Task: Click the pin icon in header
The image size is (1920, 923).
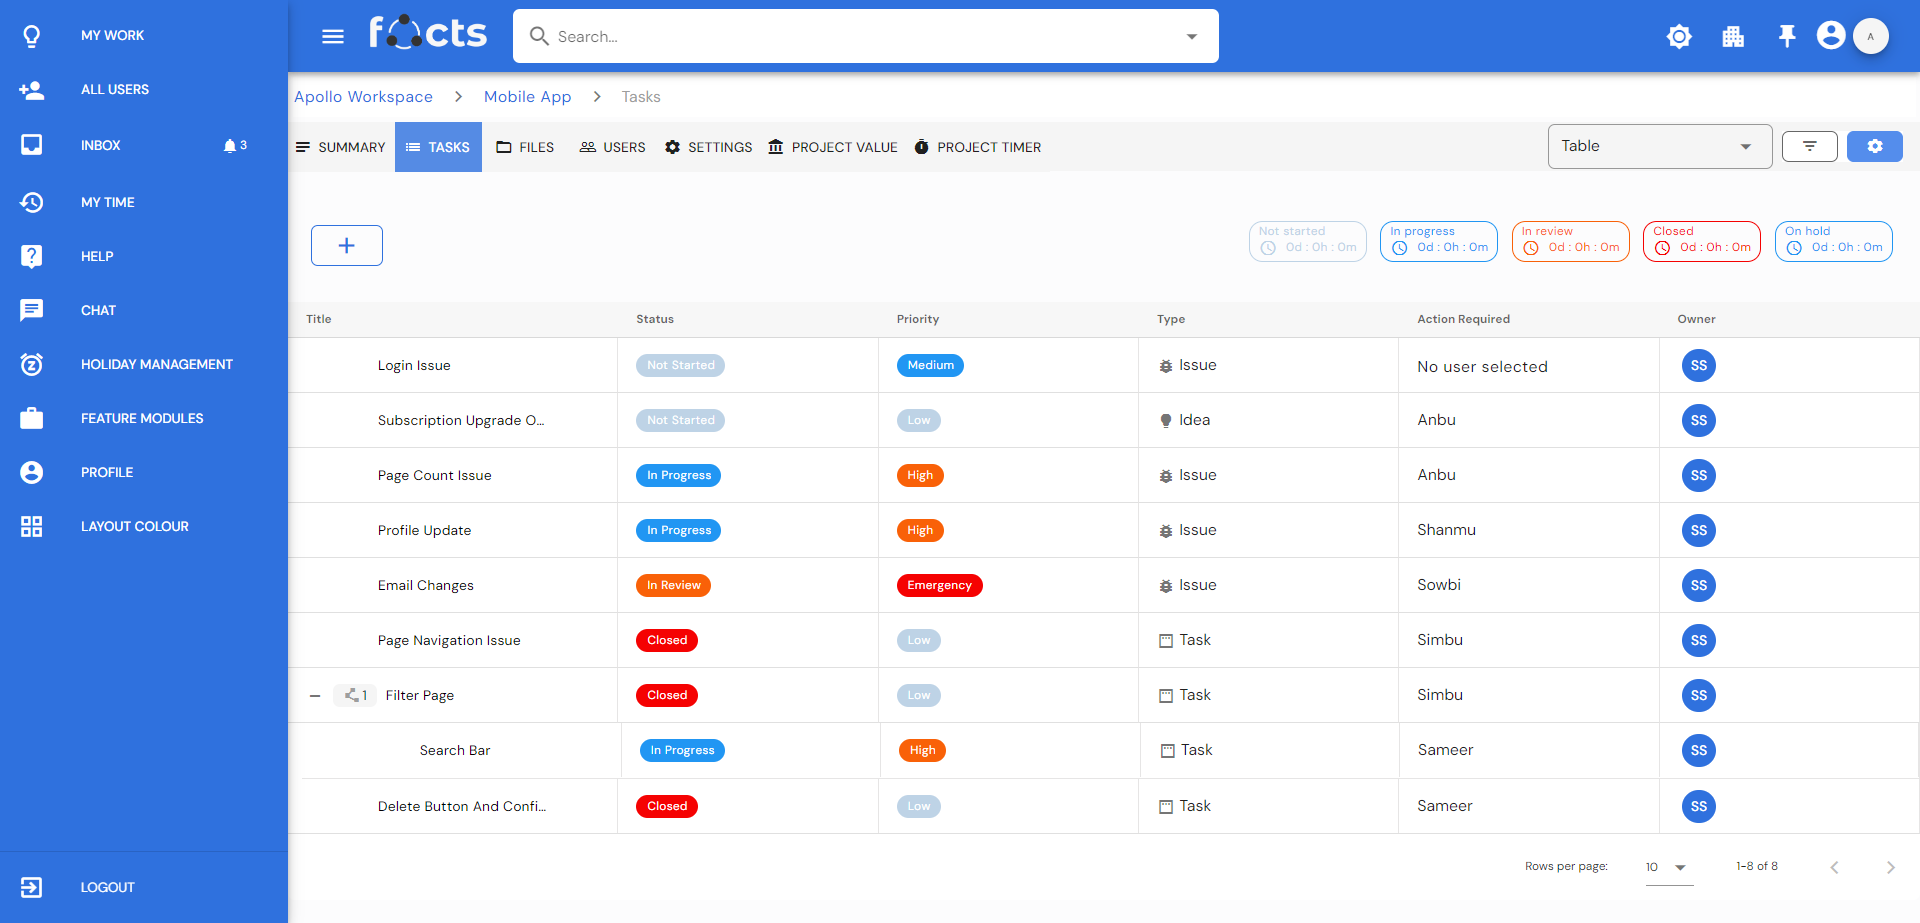Action: (x=1786, y=37)
